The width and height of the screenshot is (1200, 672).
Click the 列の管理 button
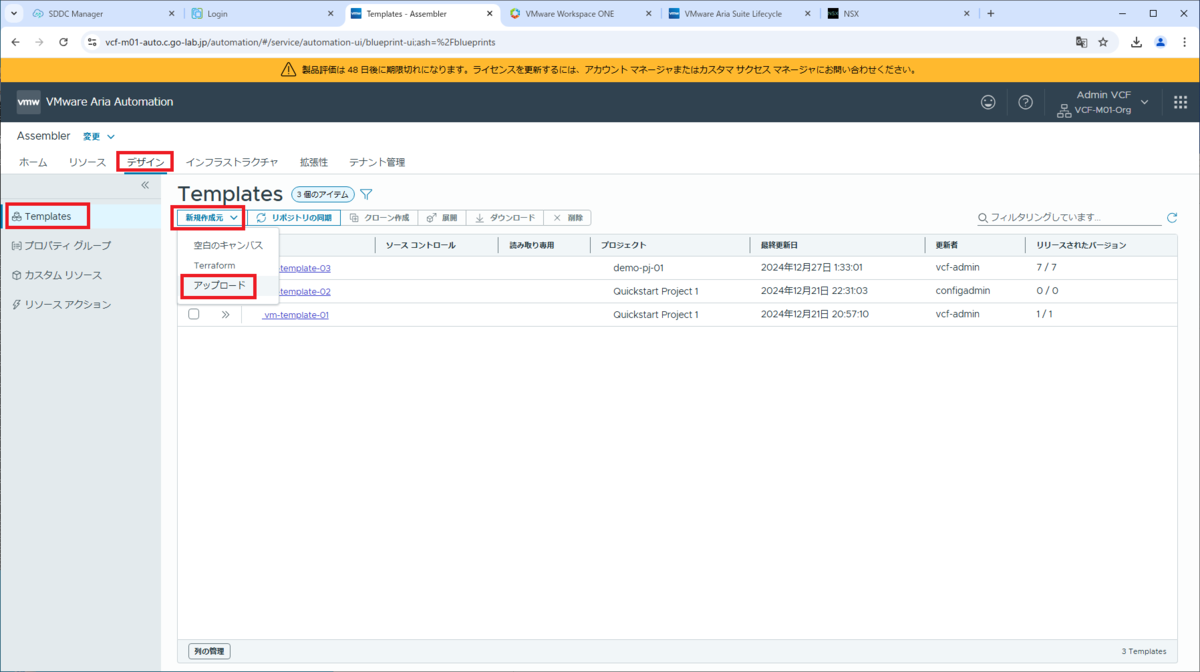coord(209,651)
